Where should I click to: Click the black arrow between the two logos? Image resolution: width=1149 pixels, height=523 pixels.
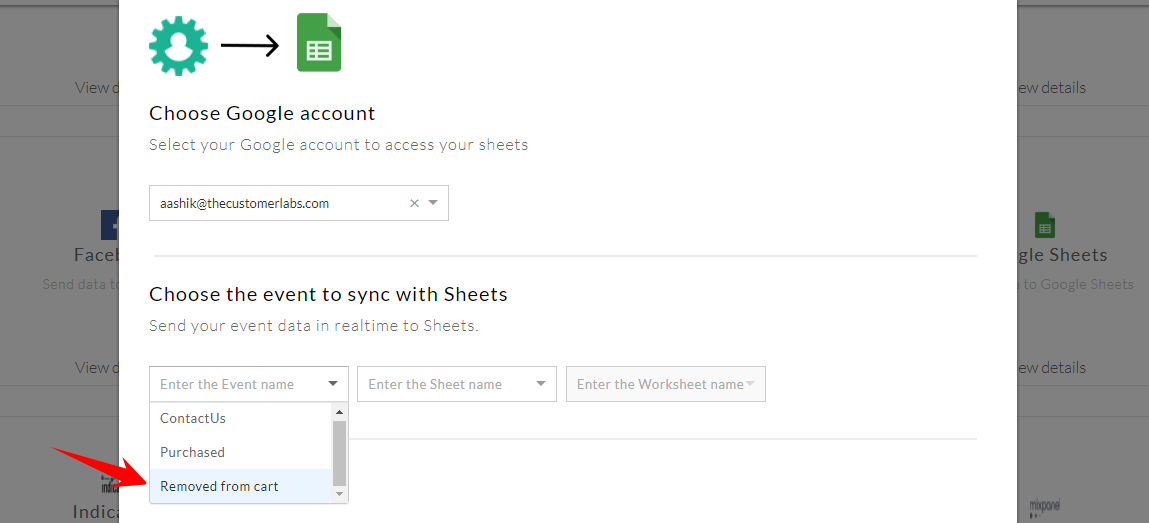[x=250, y=46]
